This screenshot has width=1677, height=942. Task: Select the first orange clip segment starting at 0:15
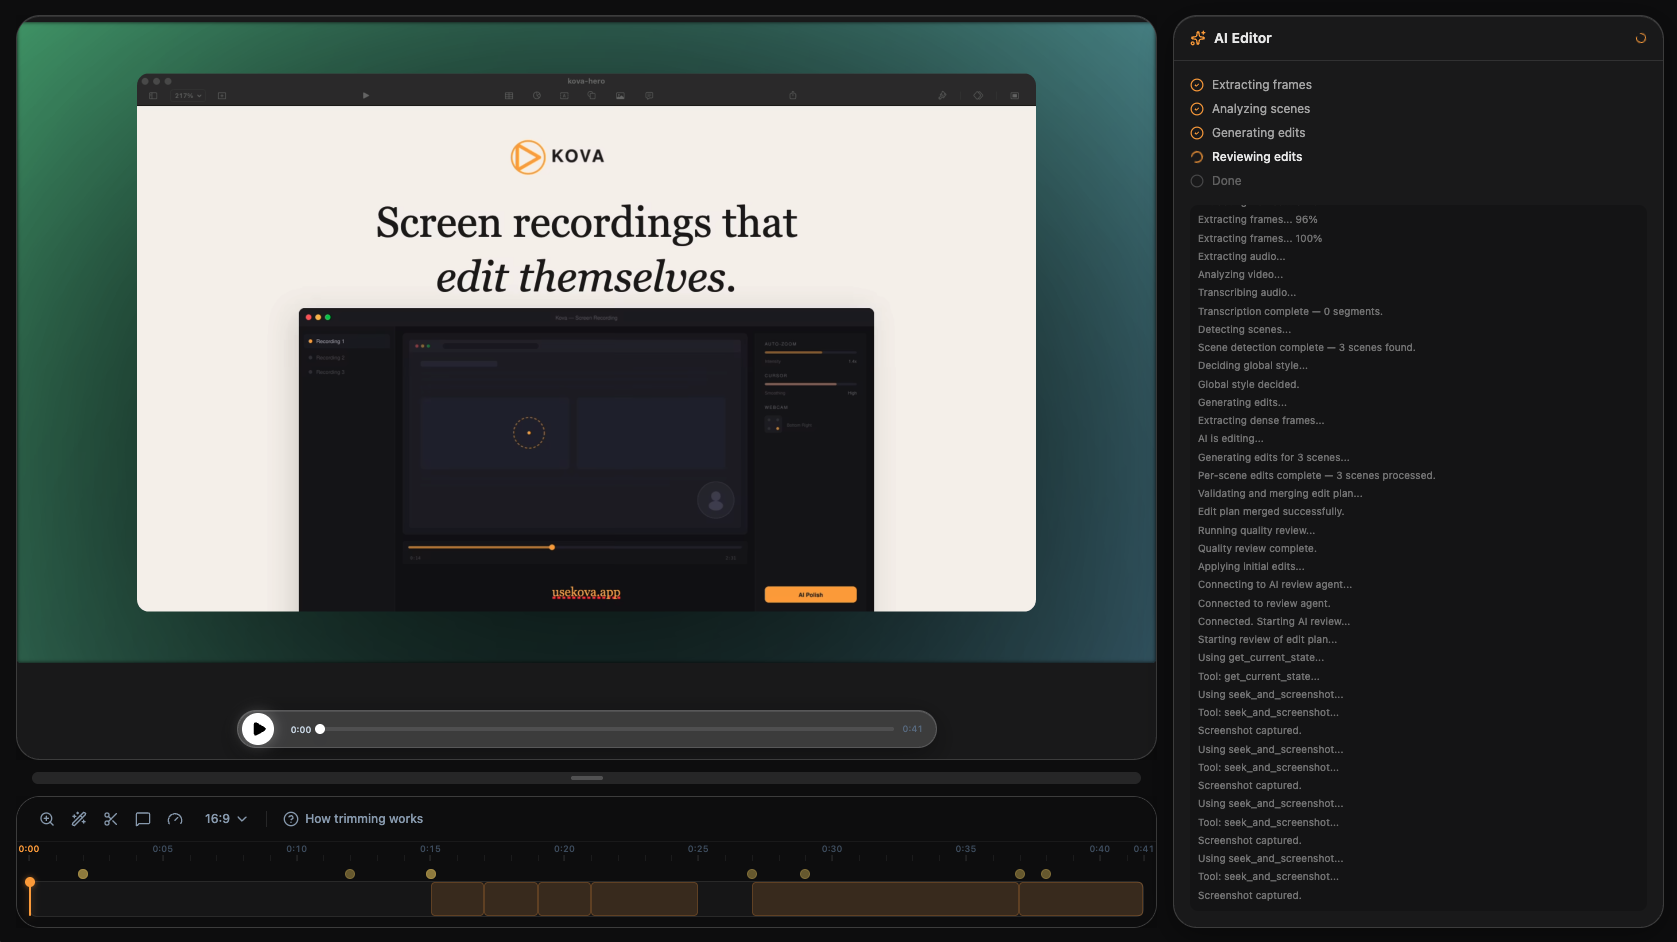coord(457,899)
